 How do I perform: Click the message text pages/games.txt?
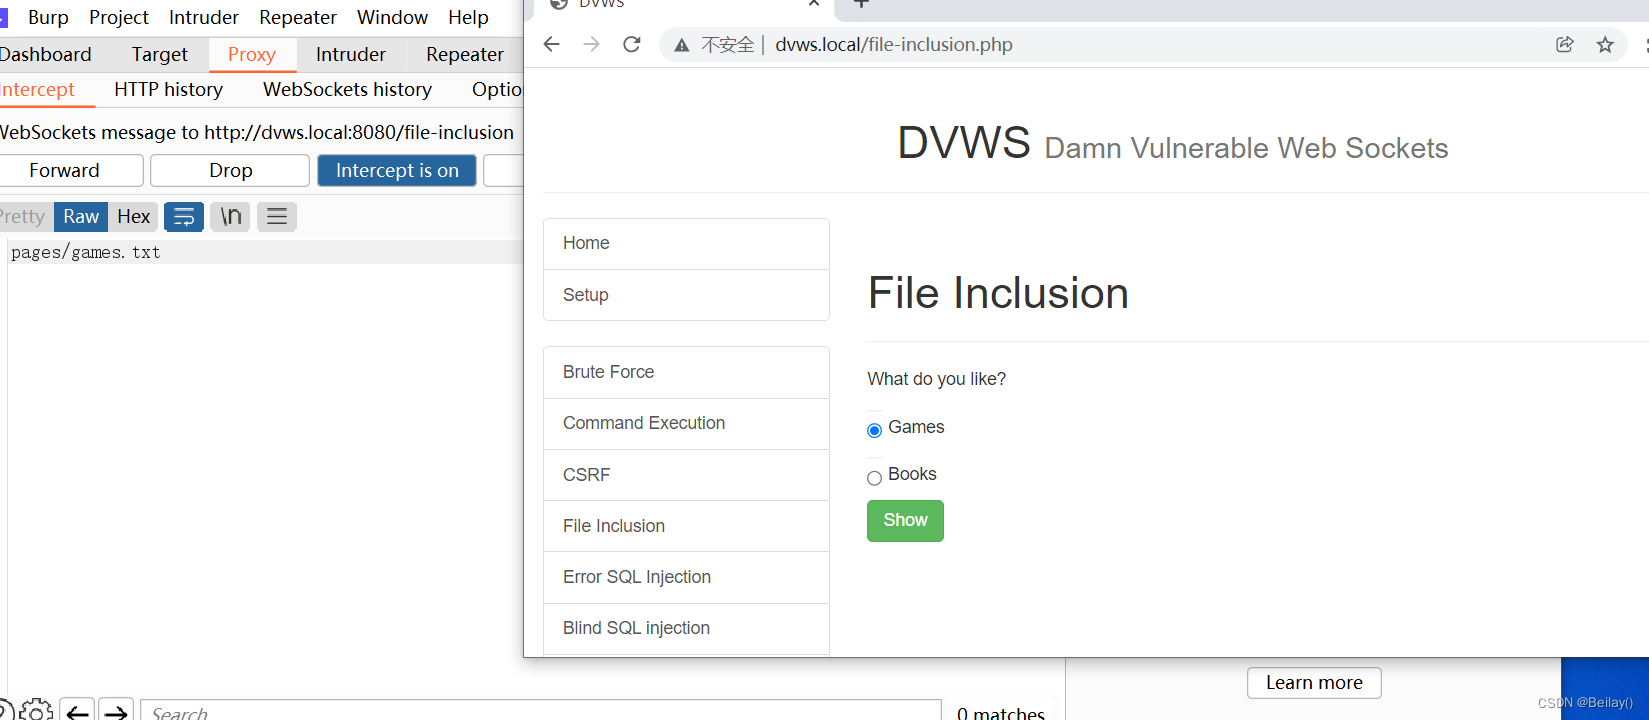click(x=85, y=252)
